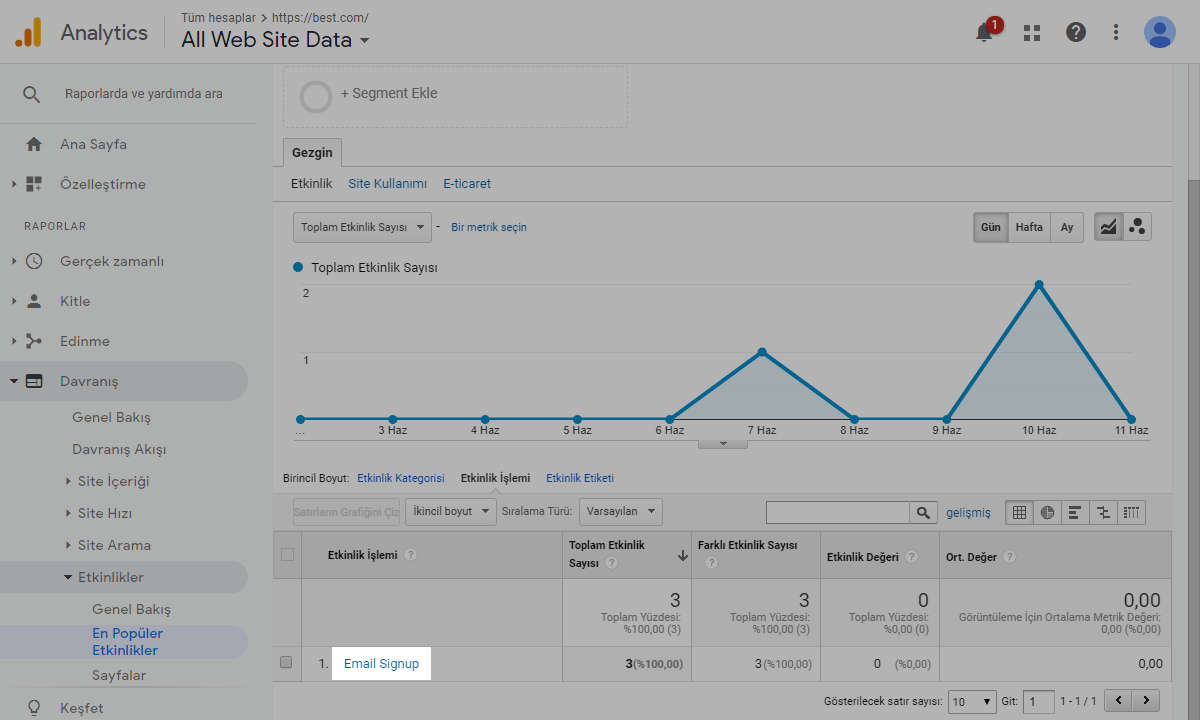
Task: Switch chart granularity to Hafta
Action: 1029,227
